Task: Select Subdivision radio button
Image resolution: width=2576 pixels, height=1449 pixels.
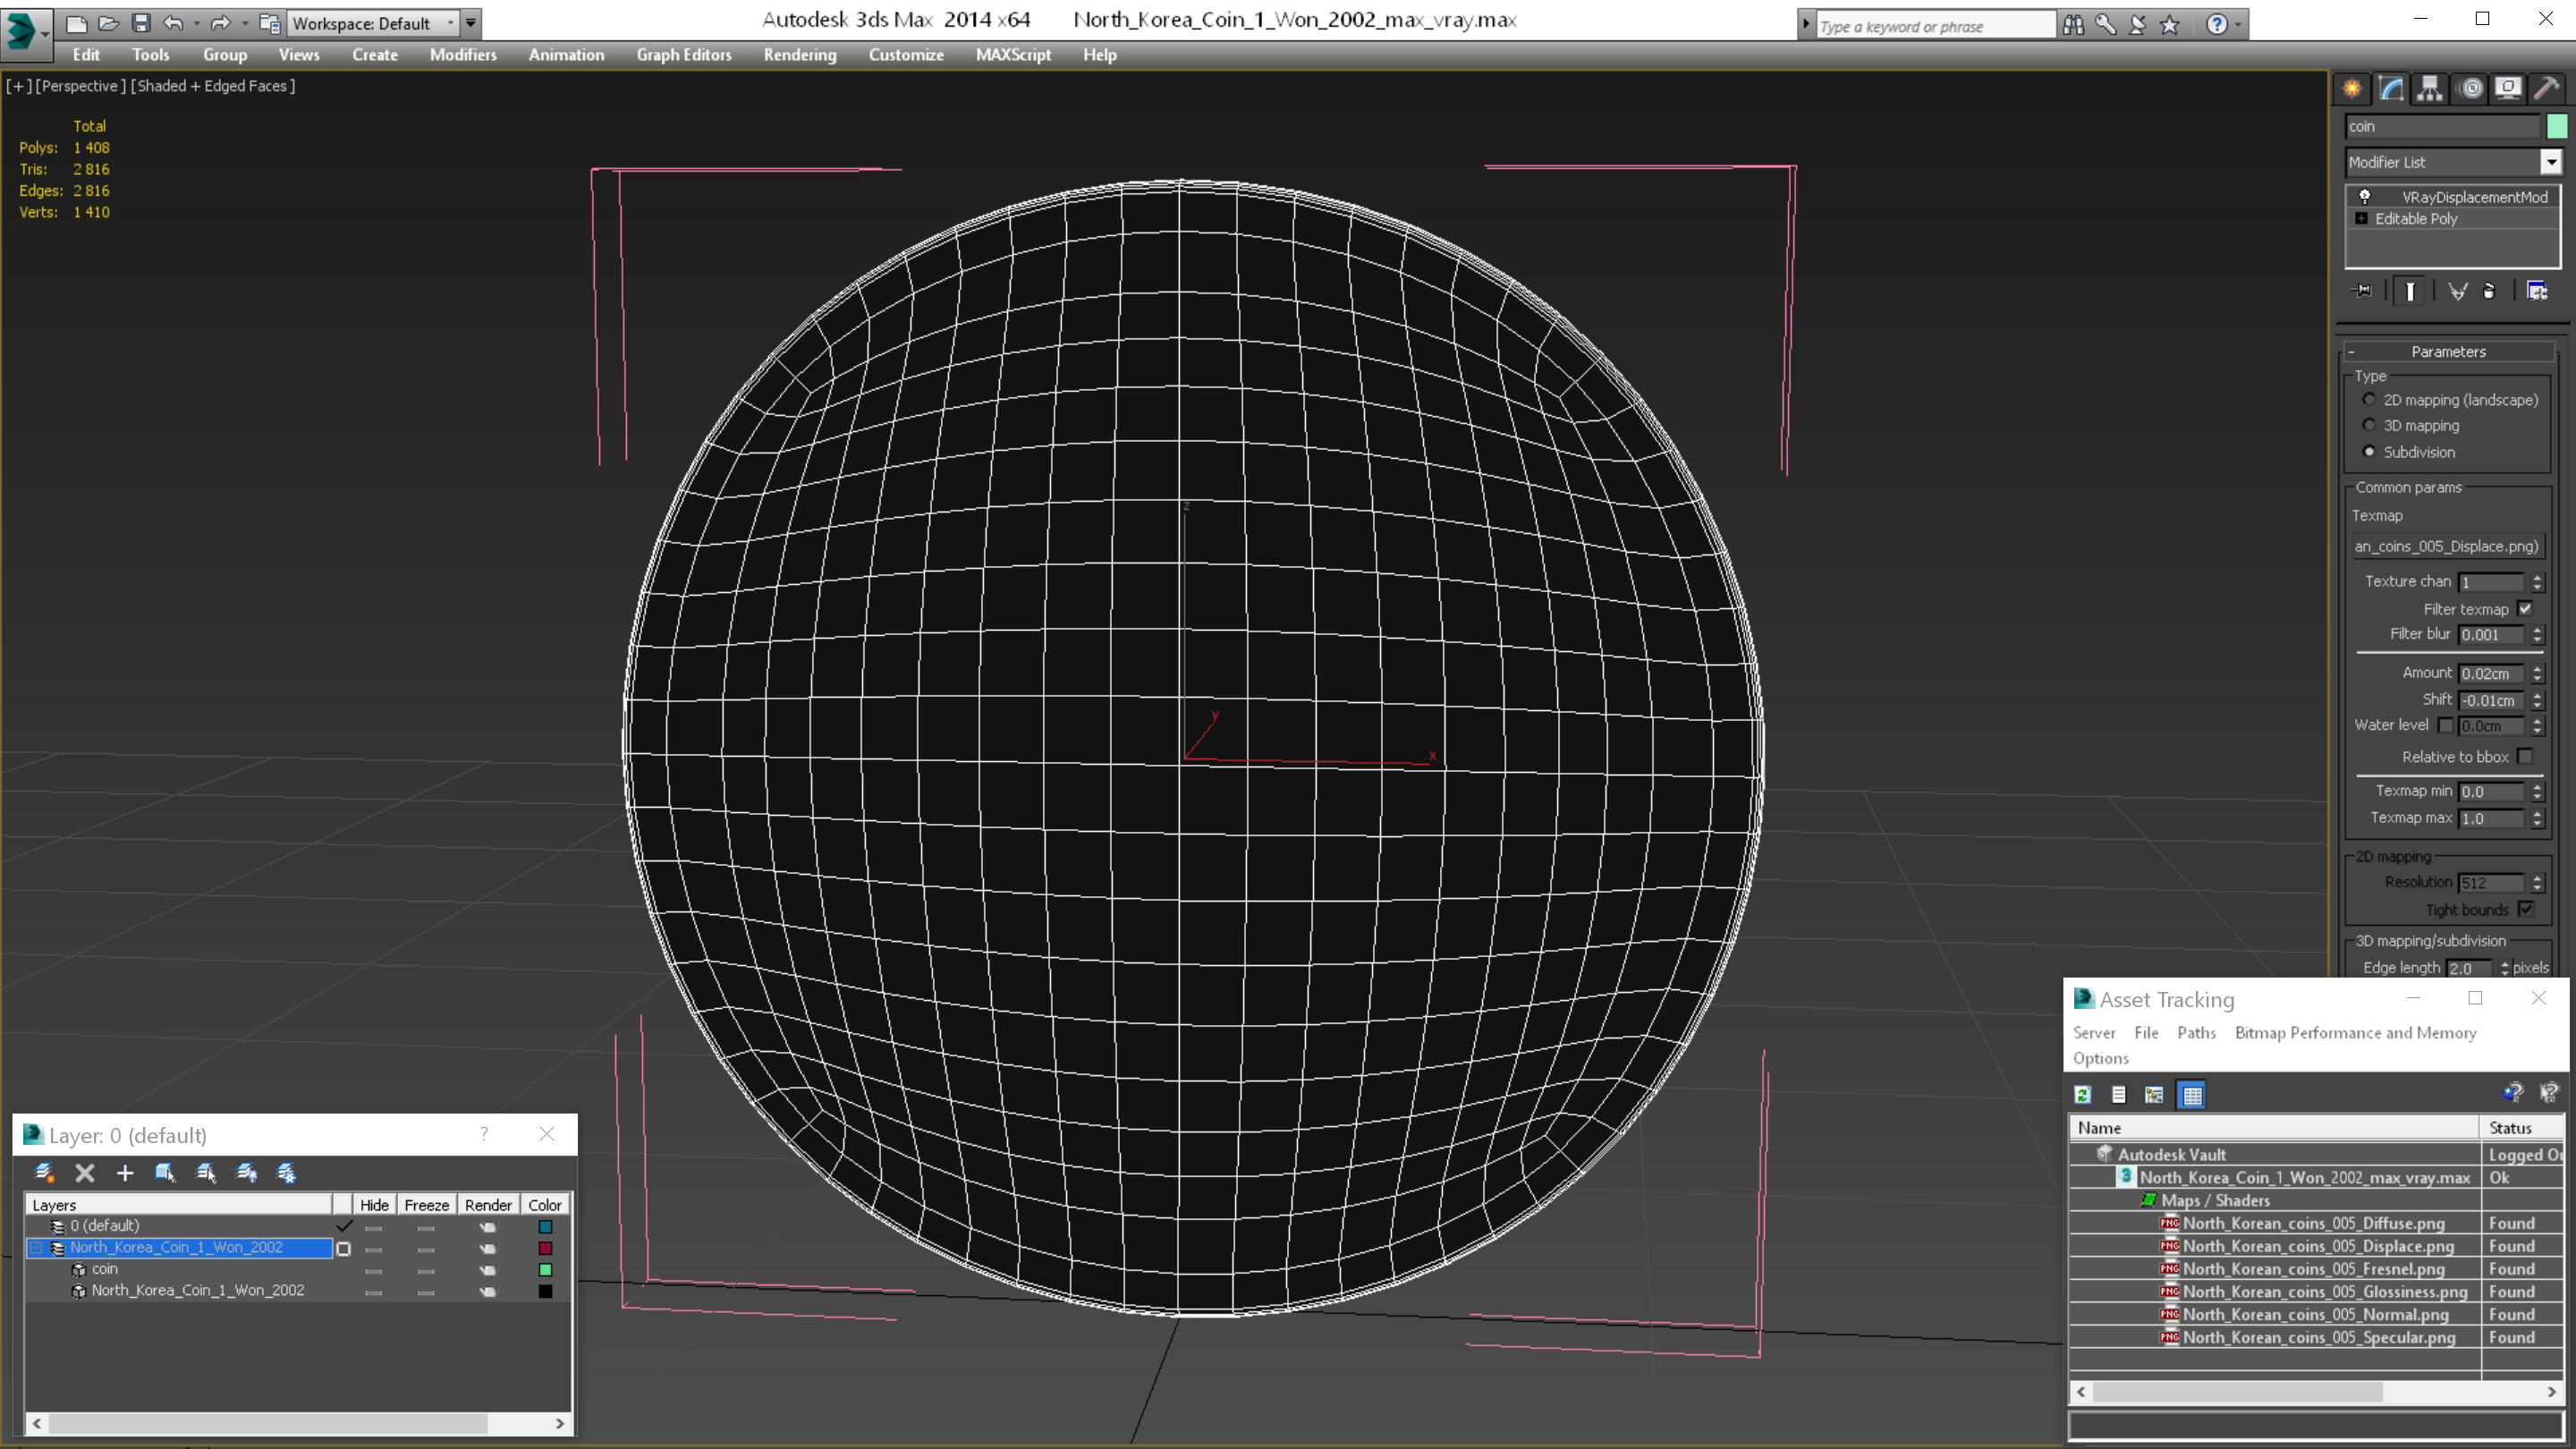Action: click(x=2369, y=452)
